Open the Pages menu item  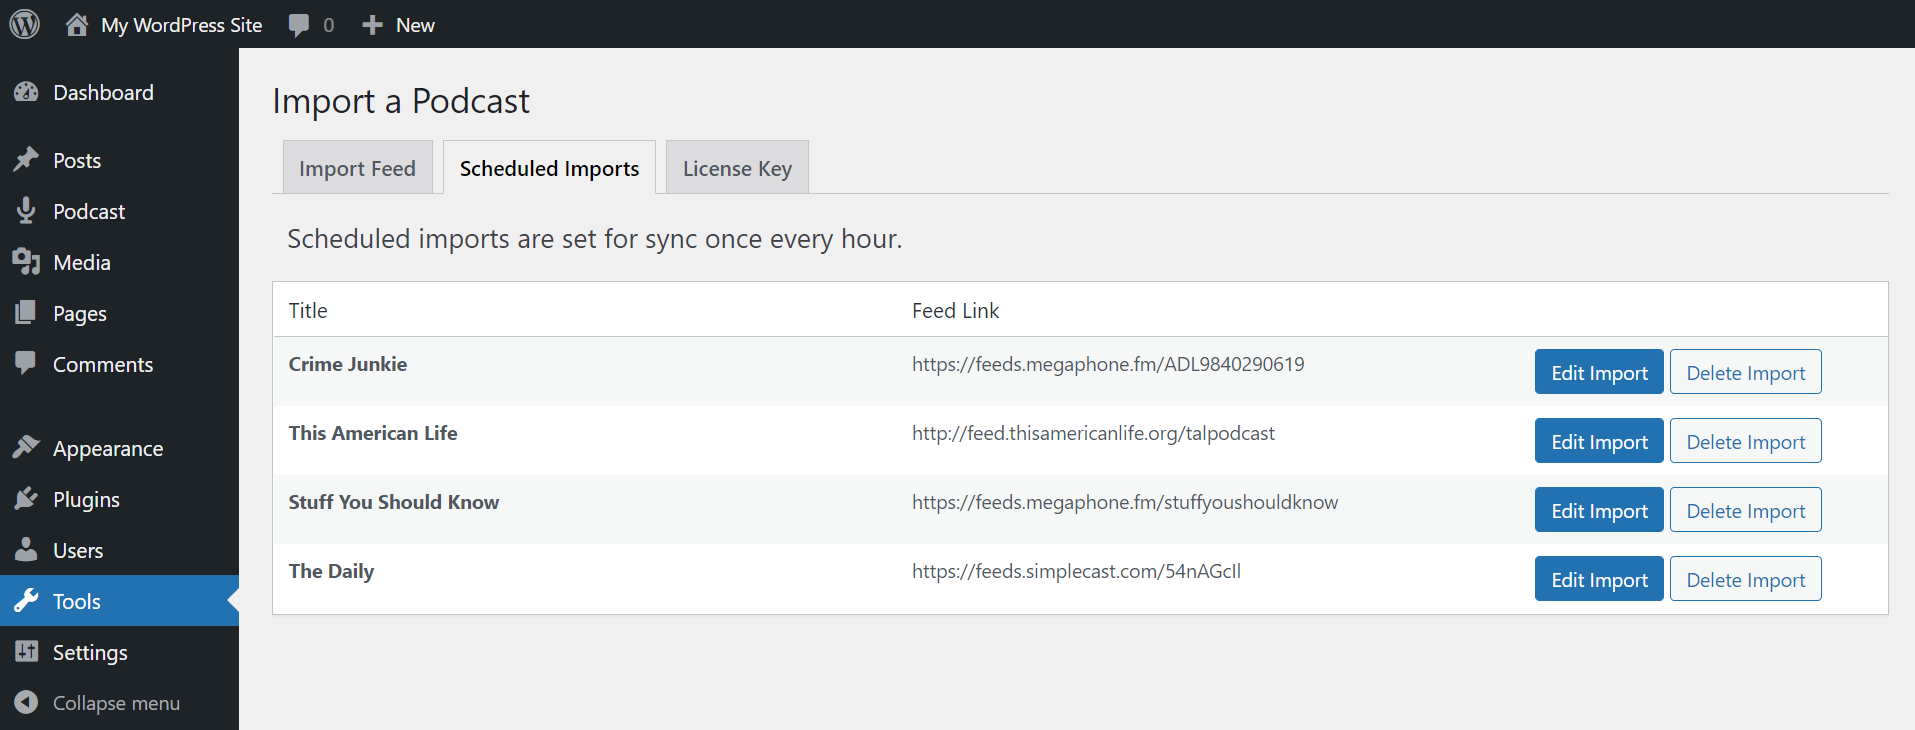tap(80, 313)
